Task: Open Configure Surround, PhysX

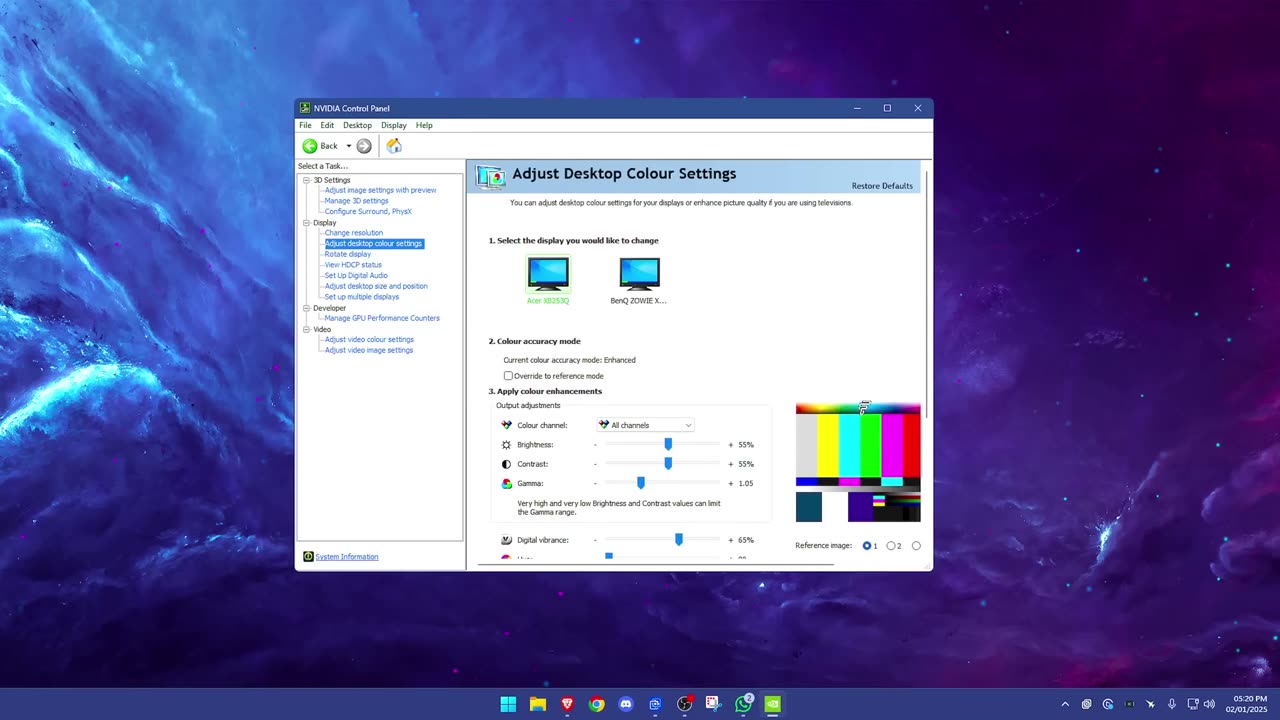Action: pyautogui.click(x=368, y=212)
